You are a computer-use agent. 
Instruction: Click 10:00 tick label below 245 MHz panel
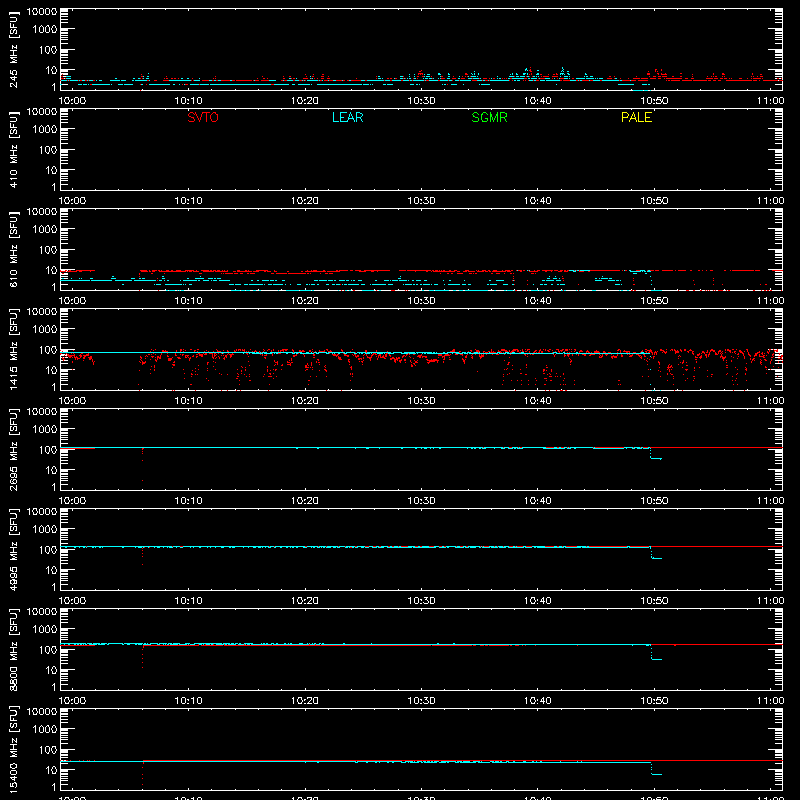[x=72, y=101]
